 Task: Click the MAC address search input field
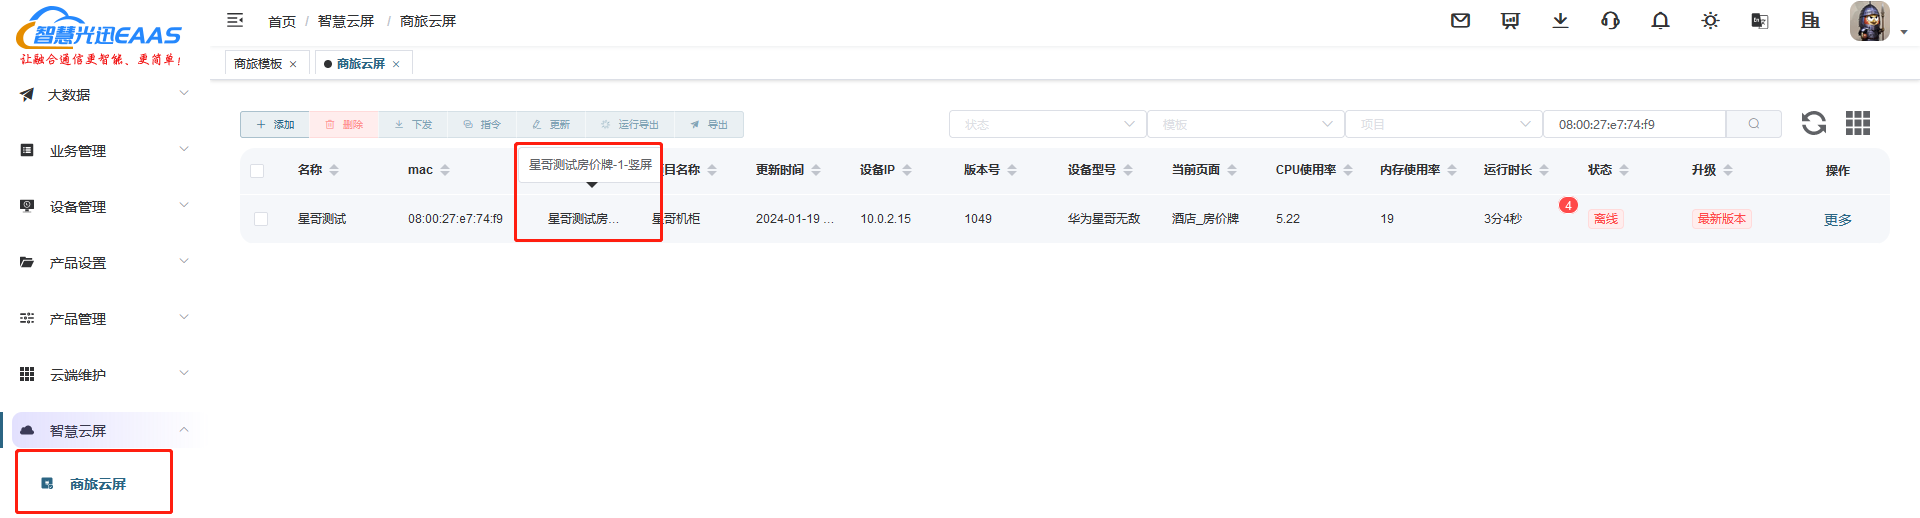(x=1634, y=124)
